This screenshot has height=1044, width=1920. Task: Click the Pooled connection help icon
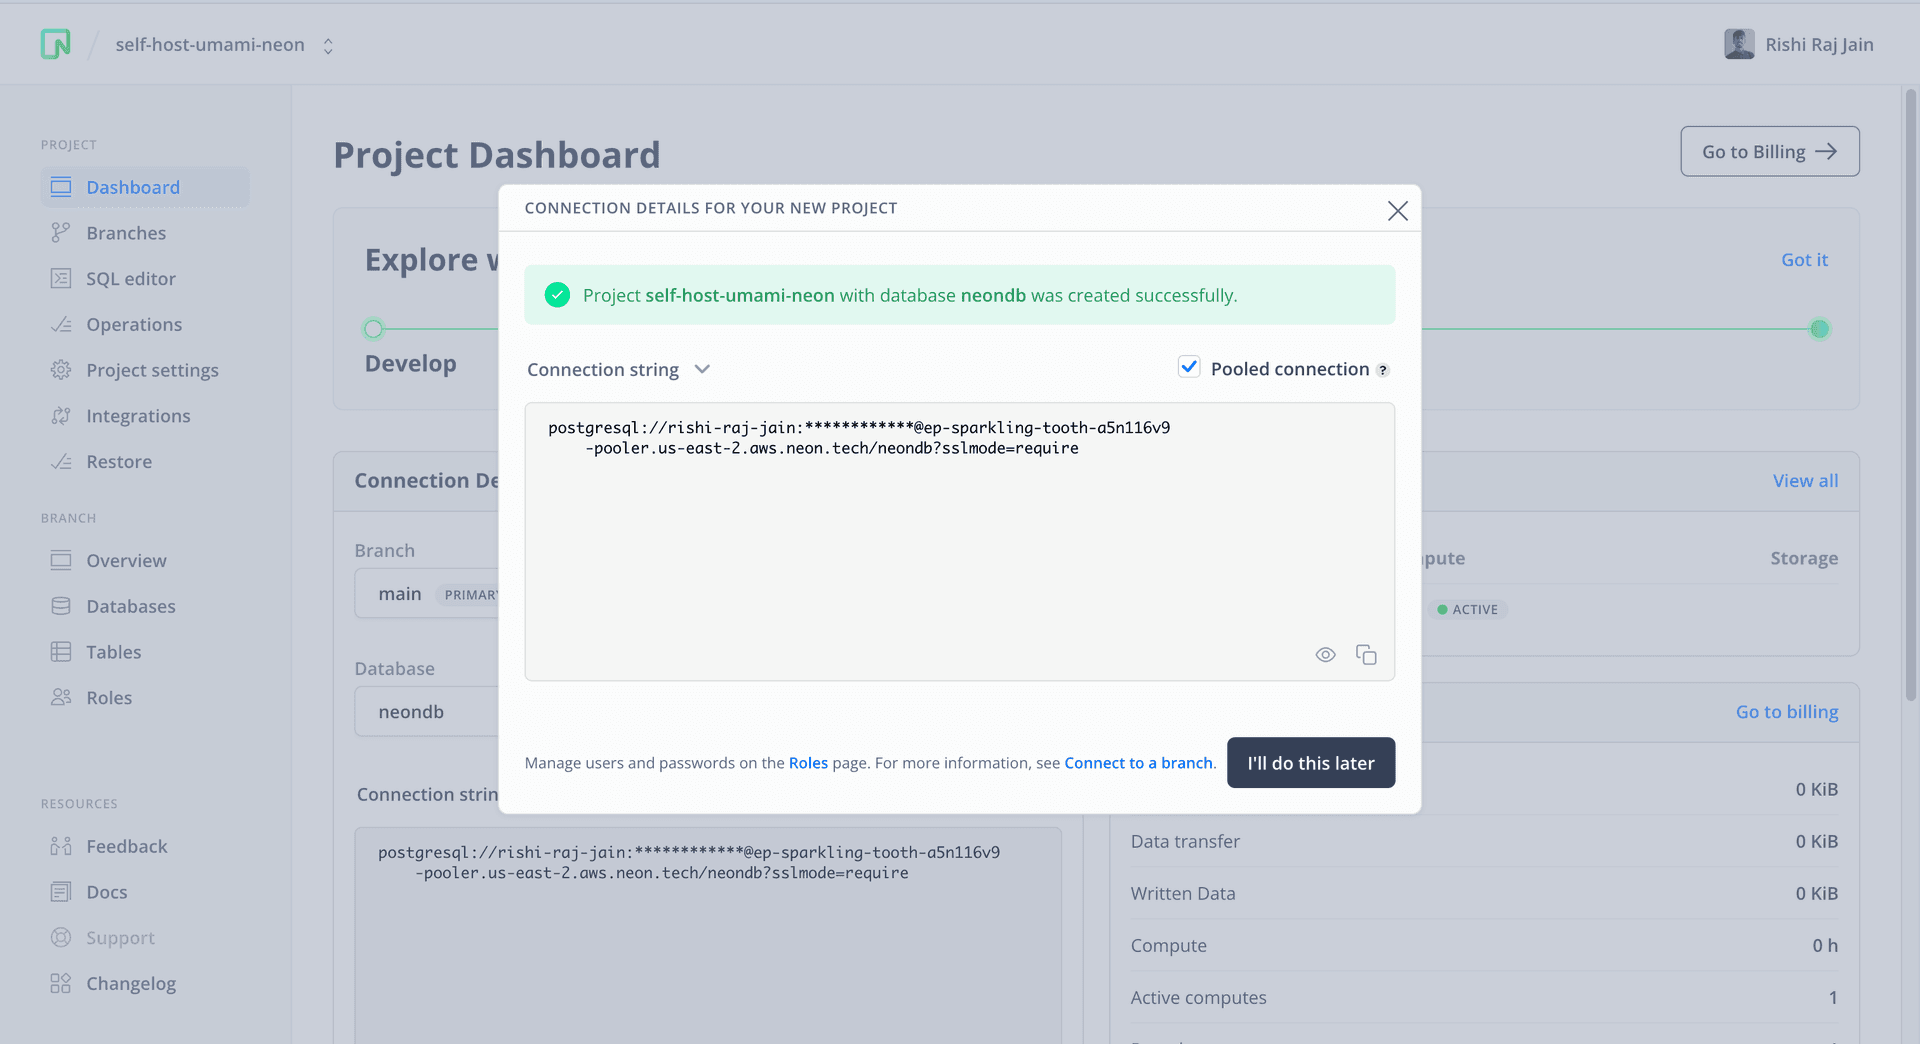[1383, 370]
